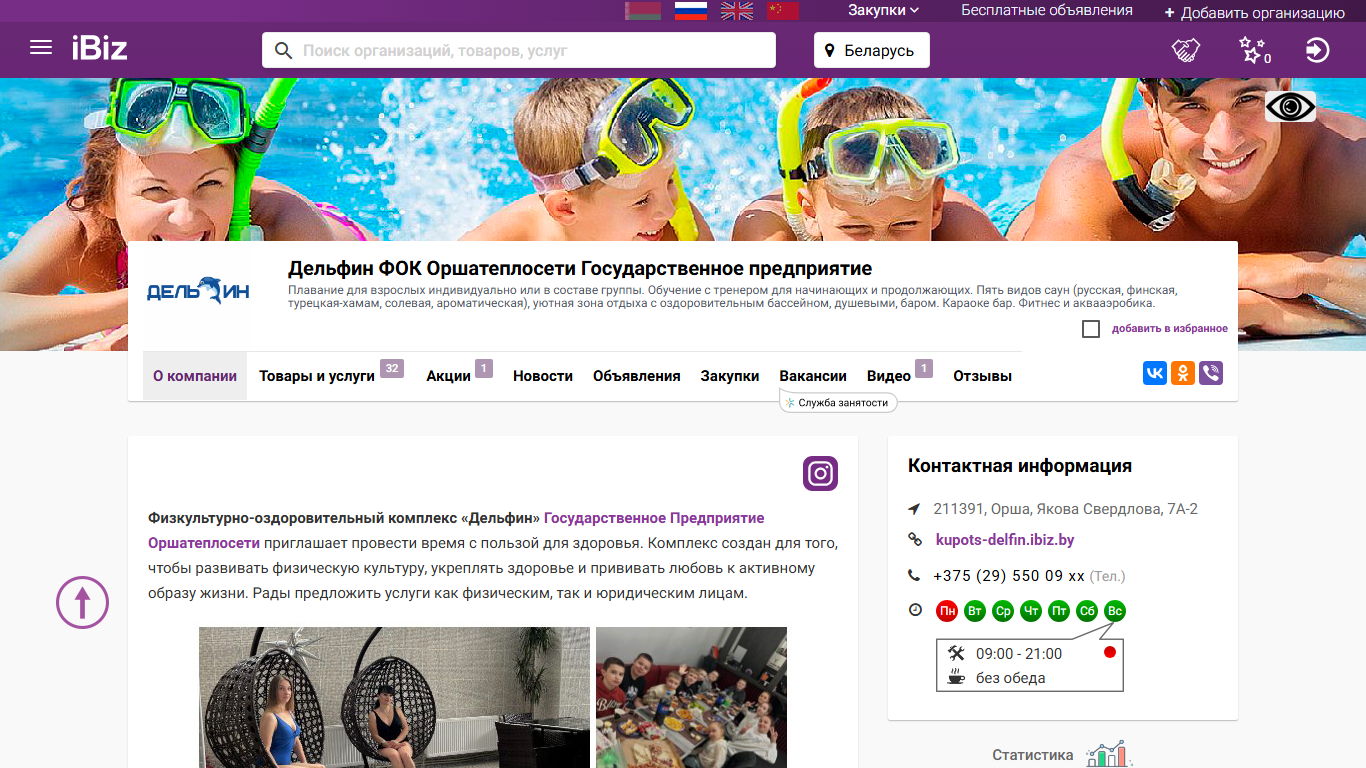This screenshot has height=768, width=1366.
Task: Click Служба занятости tooltip badge
Action: click(x=837, y=402)
